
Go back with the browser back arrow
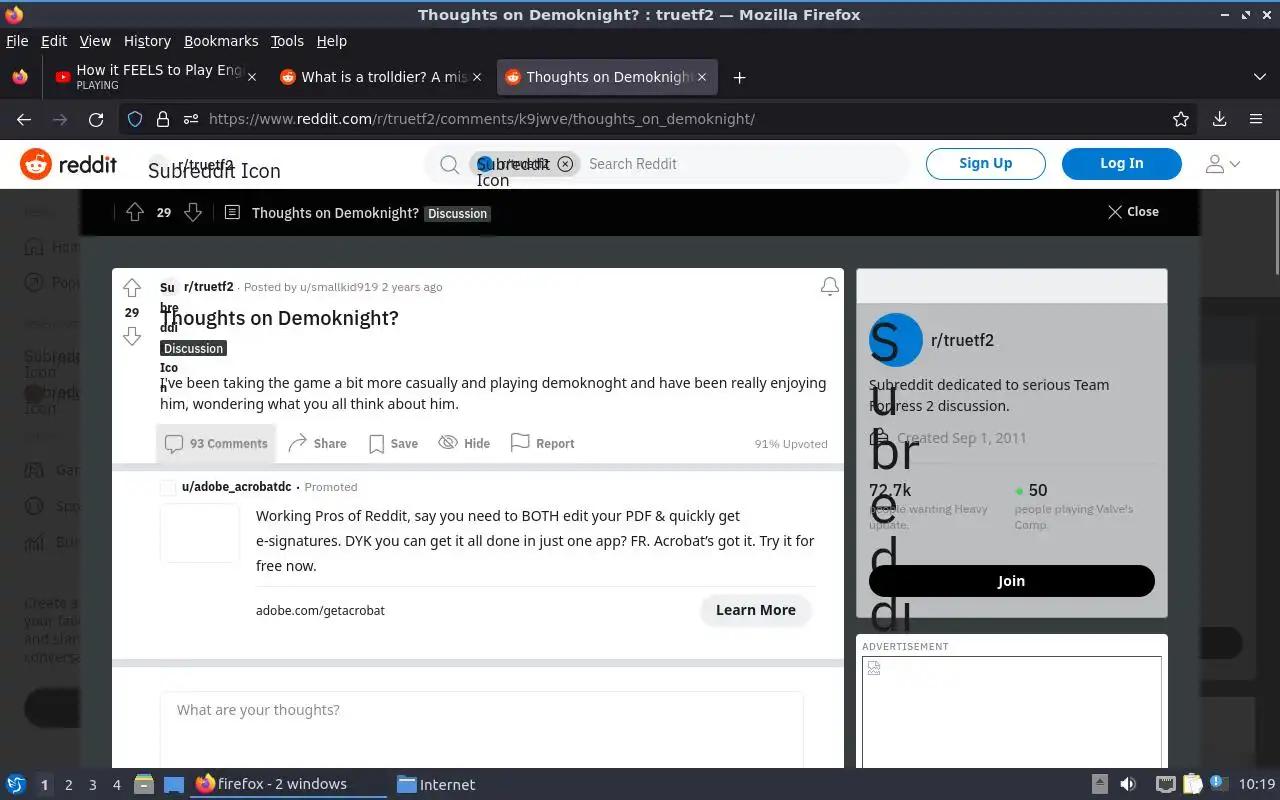24,119
